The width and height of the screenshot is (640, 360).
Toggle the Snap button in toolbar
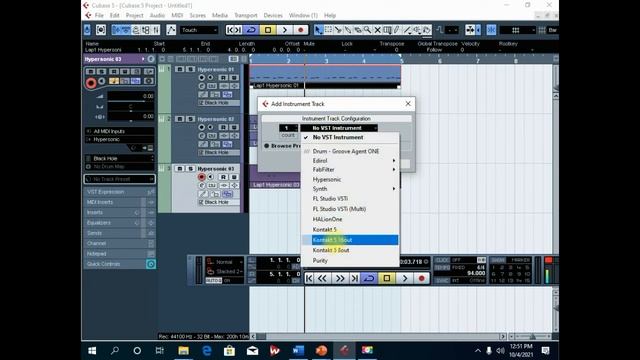[x=491, y=30]
